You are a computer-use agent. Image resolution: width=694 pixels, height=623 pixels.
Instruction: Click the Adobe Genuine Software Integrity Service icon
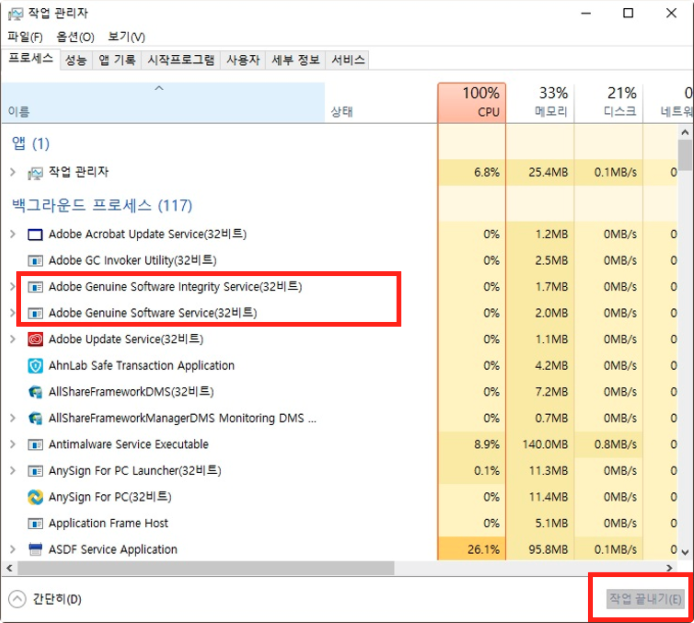click(35, 287)
